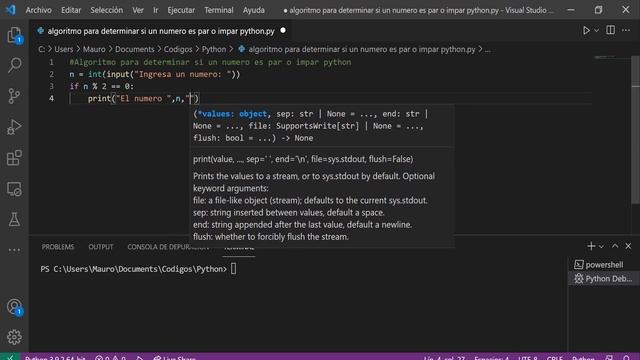640x360 pixels.
Task: Open notifications bell in status bar
Action: pos(627,358)
